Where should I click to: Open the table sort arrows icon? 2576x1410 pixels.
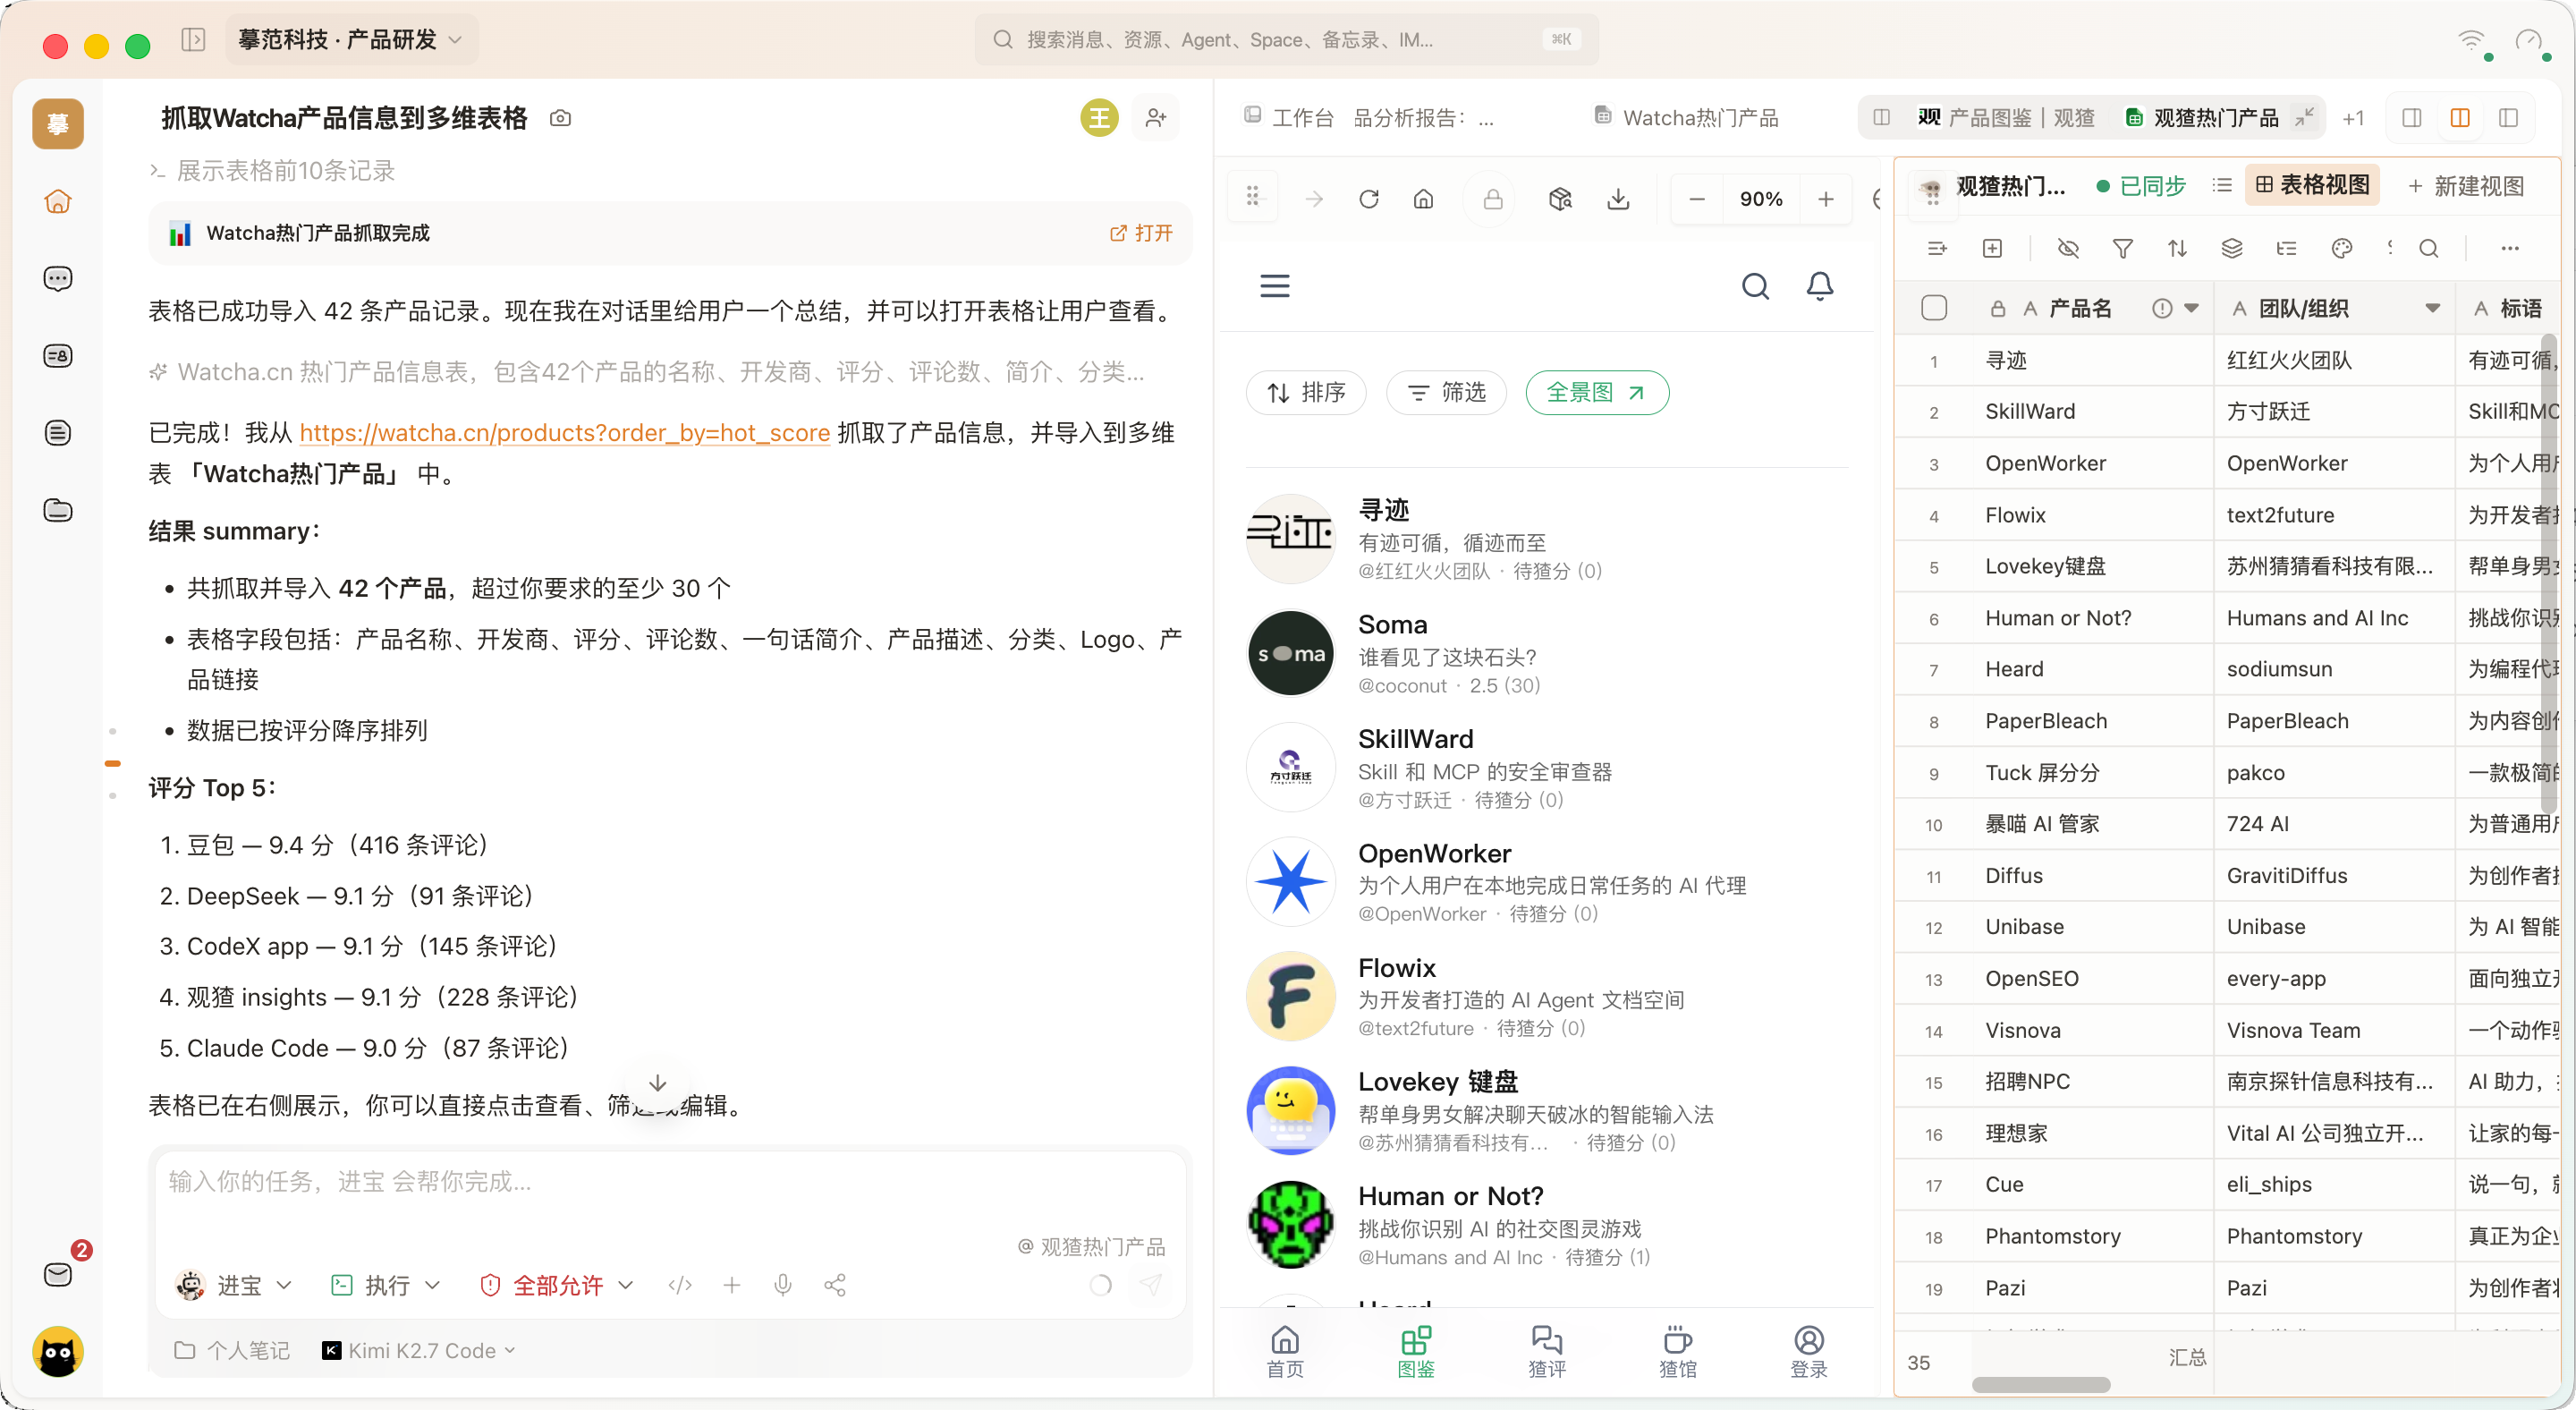tap(2178, 248)
